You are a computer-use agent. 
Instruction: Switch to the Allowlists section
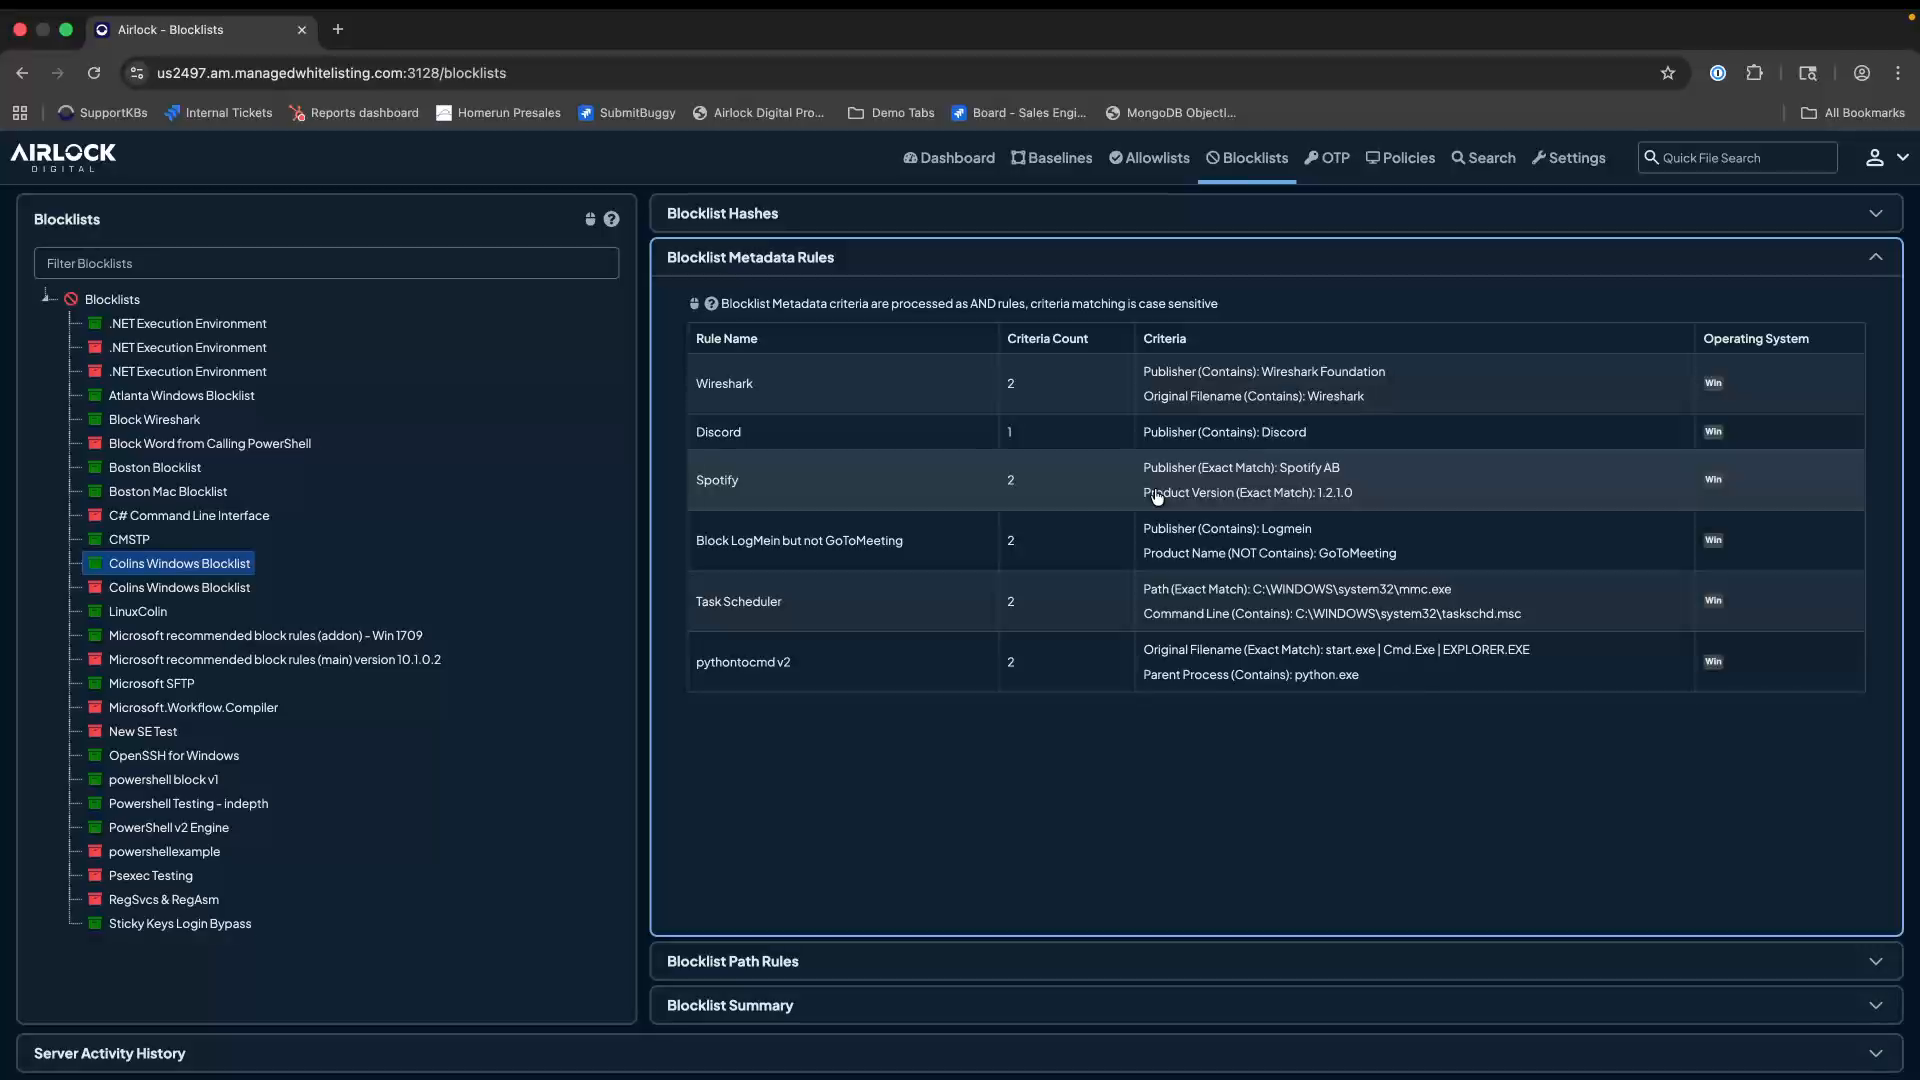(1148, 157)
